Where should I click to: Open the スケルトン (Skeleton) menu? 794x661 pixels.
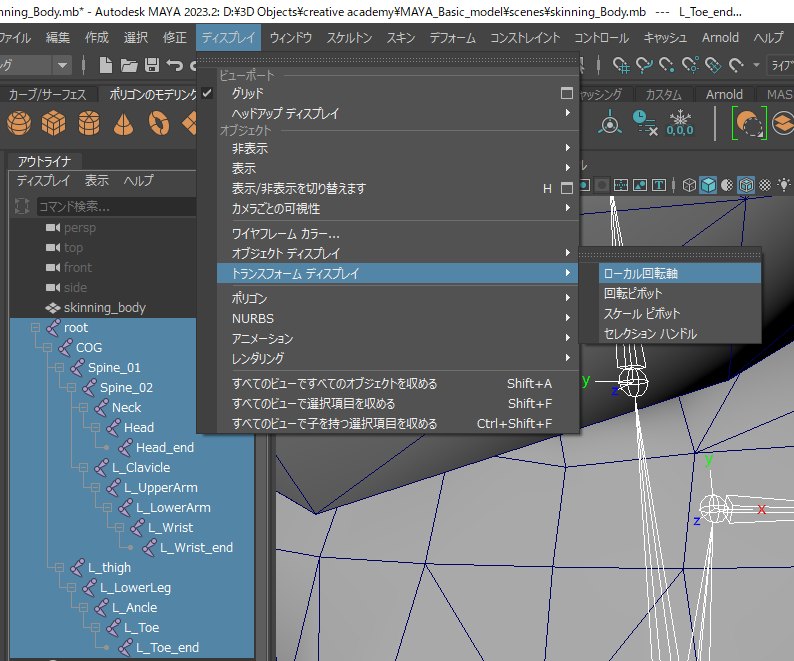(x=349, y=37)
